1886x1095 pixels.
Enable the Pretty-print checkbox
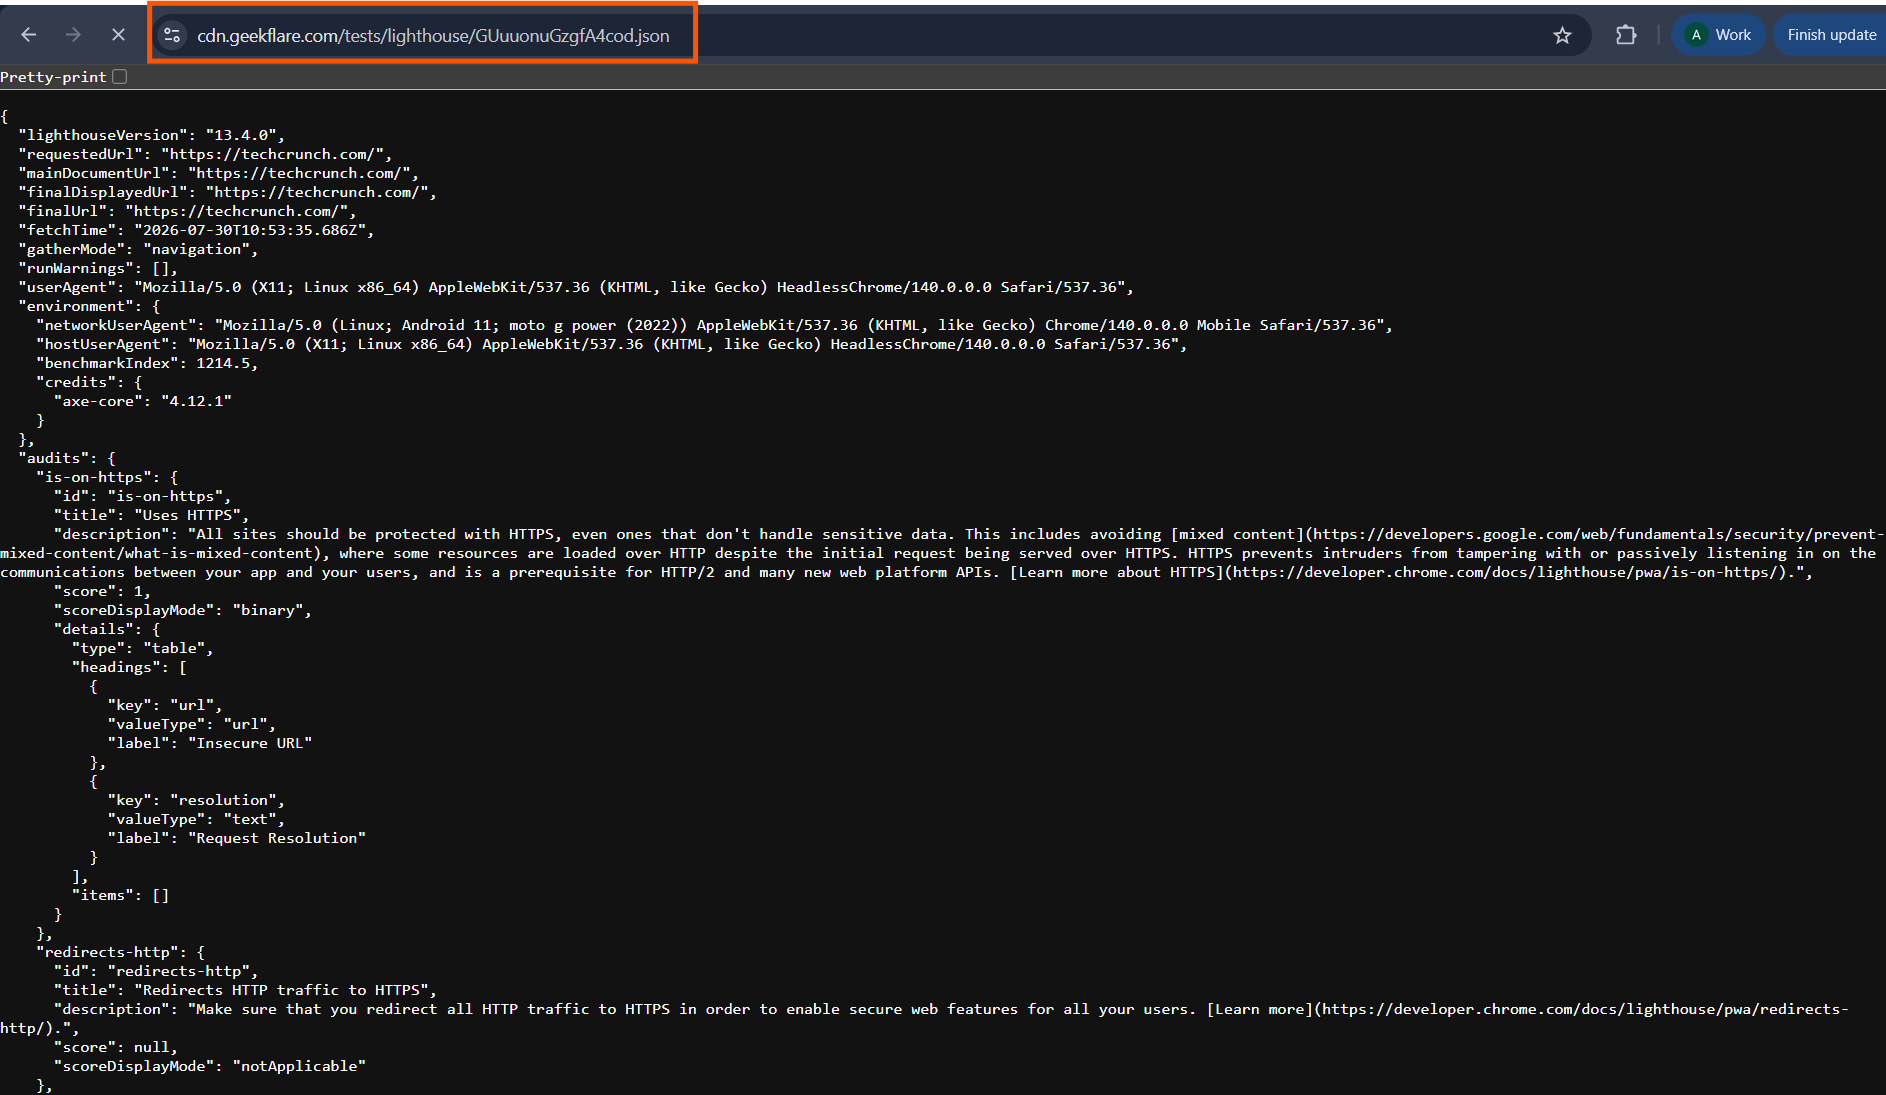coord(120,77)
